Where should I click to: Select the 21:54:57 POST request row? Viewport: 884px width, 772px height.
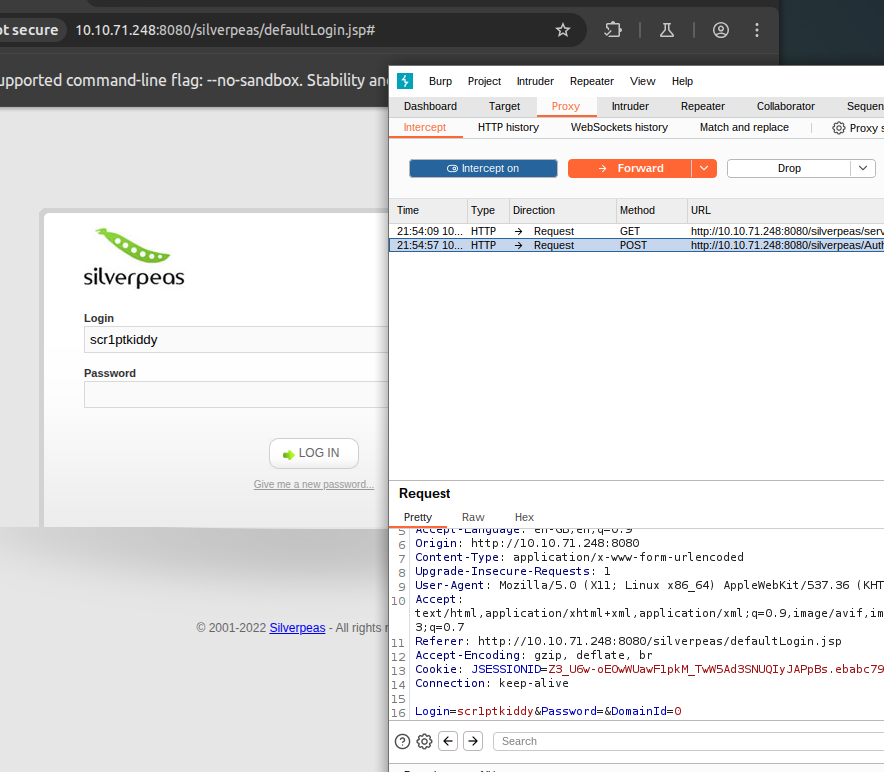click(x=637, y=245)
